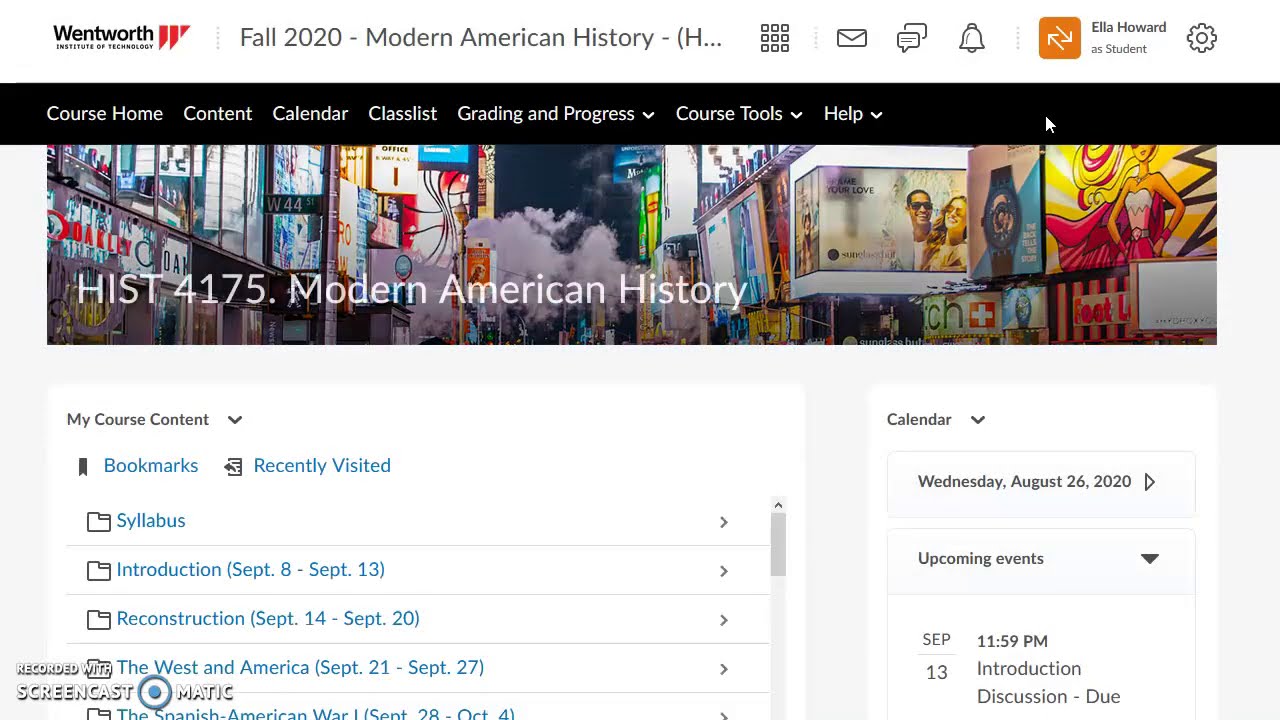1280x720 pixels.
Task: Open the settings gear icon
Action: point(1201,39)
